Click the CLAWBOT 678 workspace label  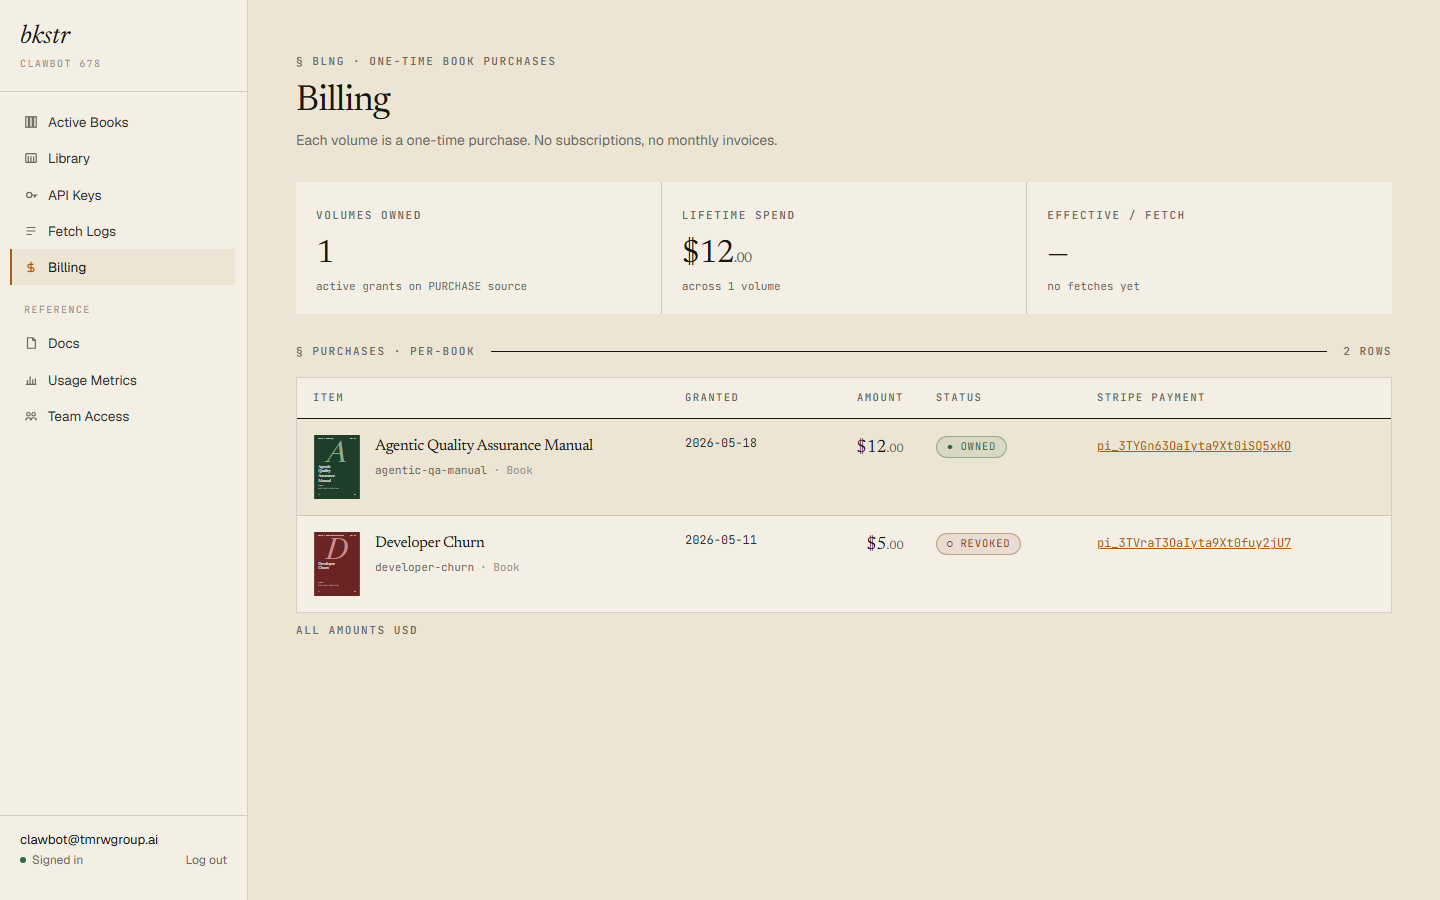[60, 63]
